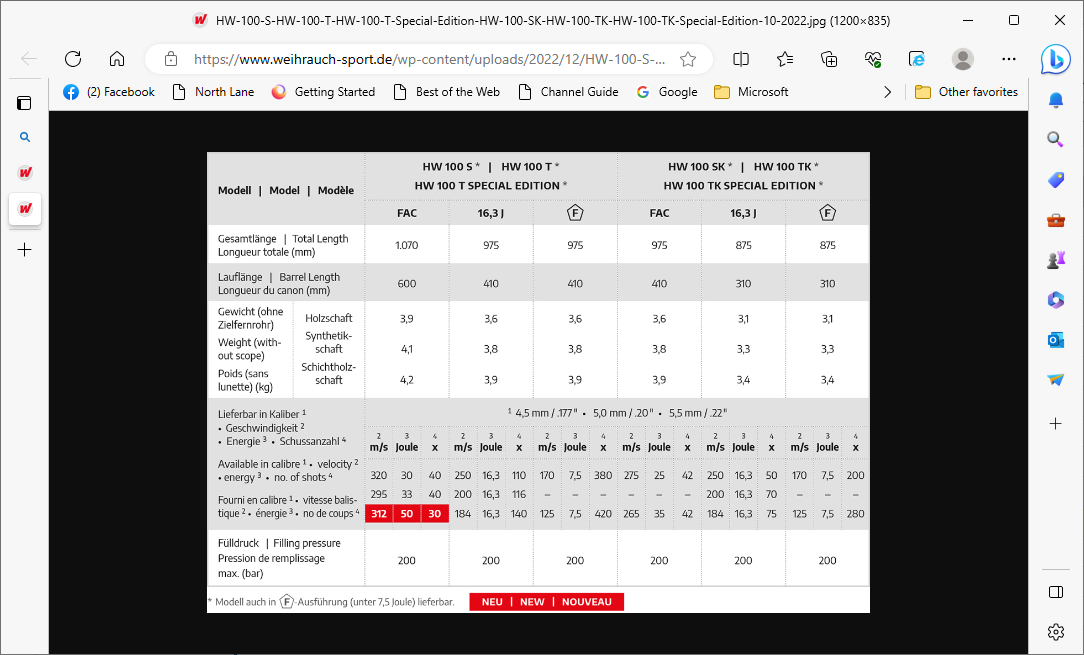Select the active Weihrauch image tab
1084x655 pixels.
[x=25, y=208]
